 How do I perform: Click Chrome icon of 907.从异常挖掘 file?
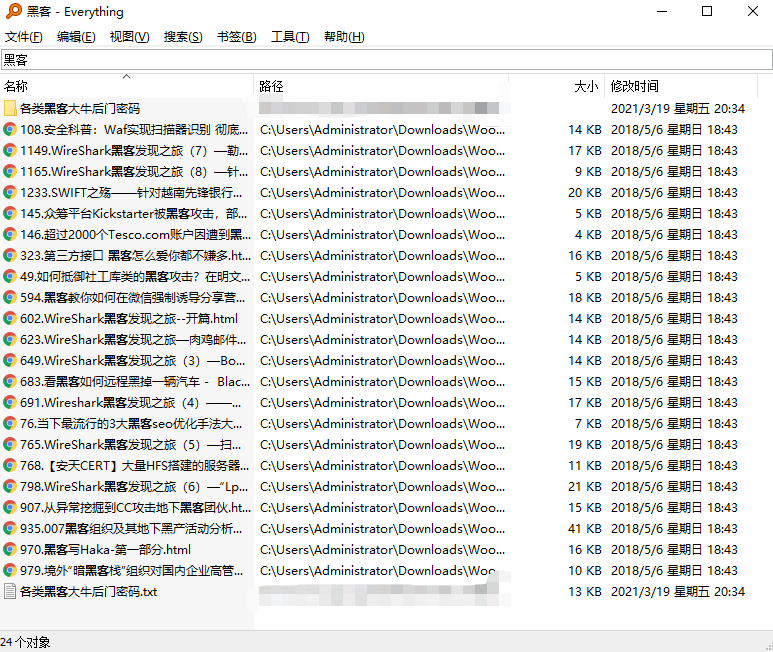click(x=9, y=508)
